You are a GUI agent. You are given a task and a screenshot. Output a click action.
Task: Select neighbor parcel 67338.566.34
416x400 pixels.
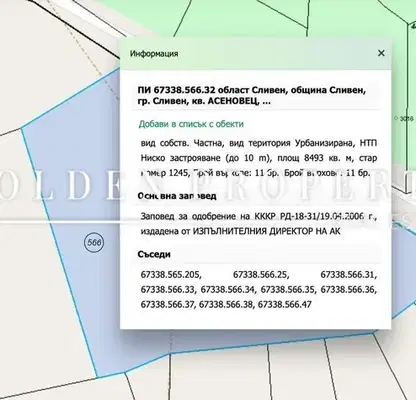[228, 289]
